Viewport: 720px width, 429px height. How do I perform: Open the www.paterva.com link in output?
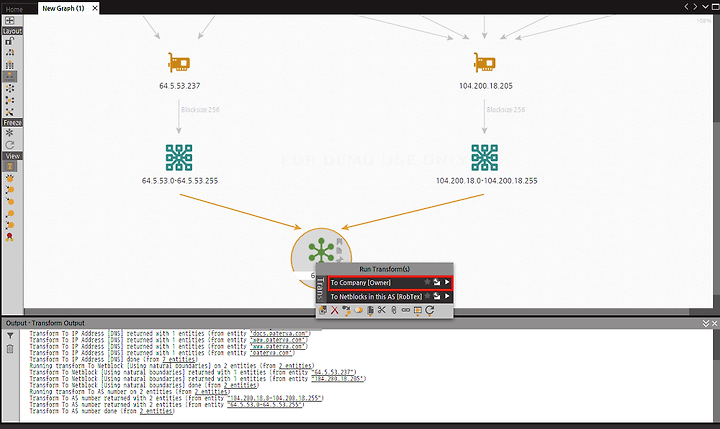[x=279, y=346]
